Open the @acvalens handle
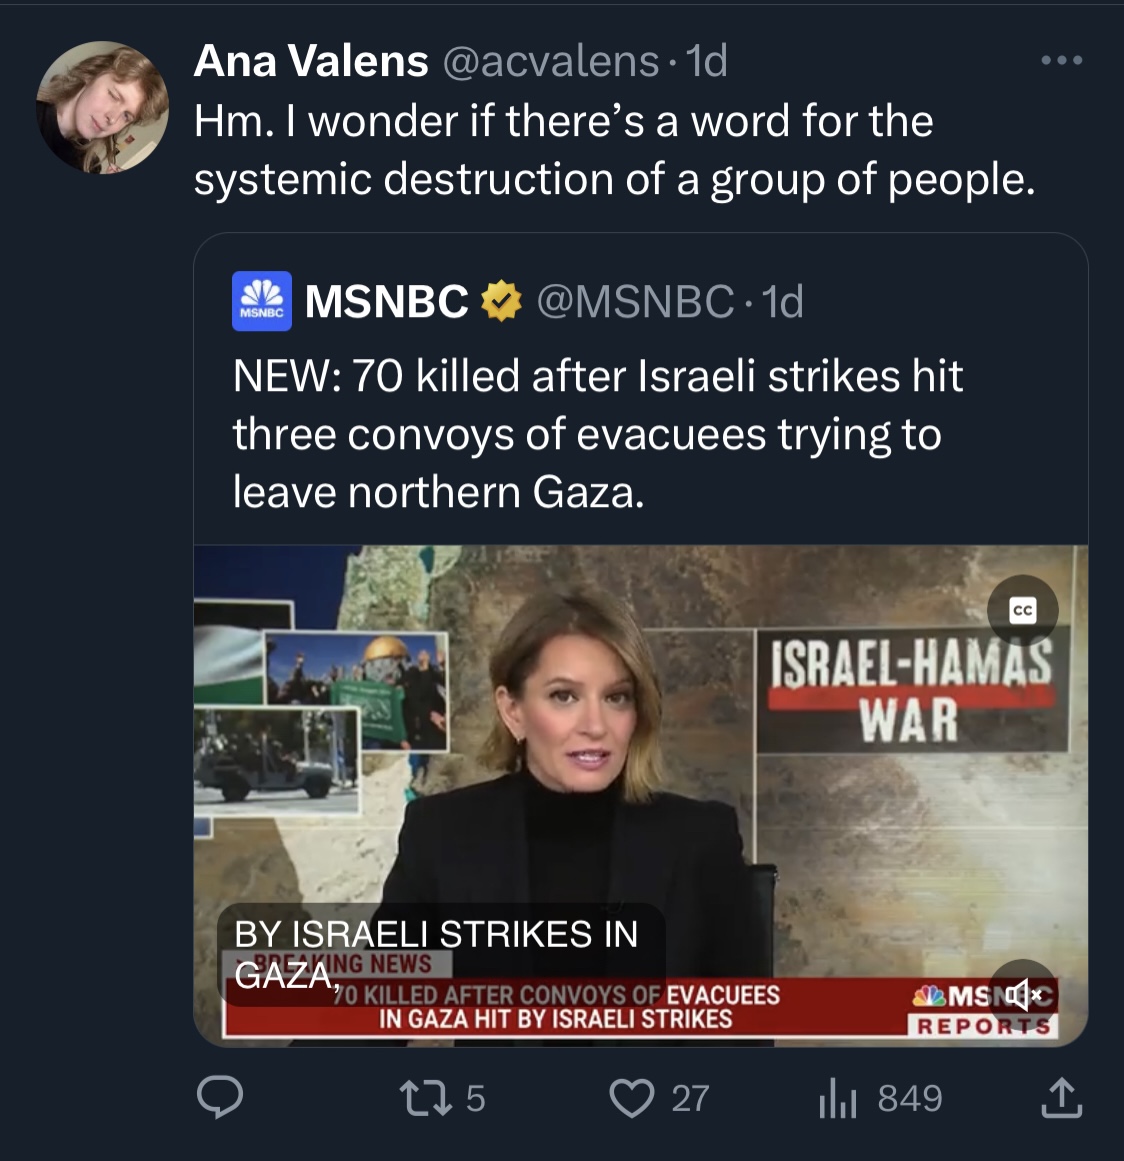This screenshot has width=1124, height=1161. (x=550, y=61)
